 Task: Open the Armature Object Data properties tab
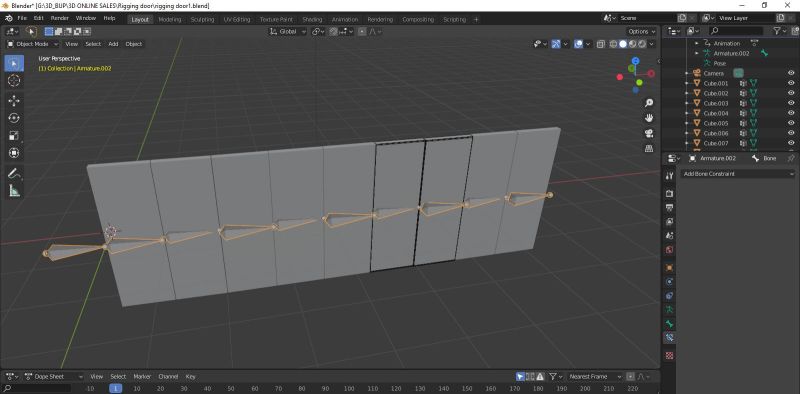pyautogui.click(x=669, y=309)
